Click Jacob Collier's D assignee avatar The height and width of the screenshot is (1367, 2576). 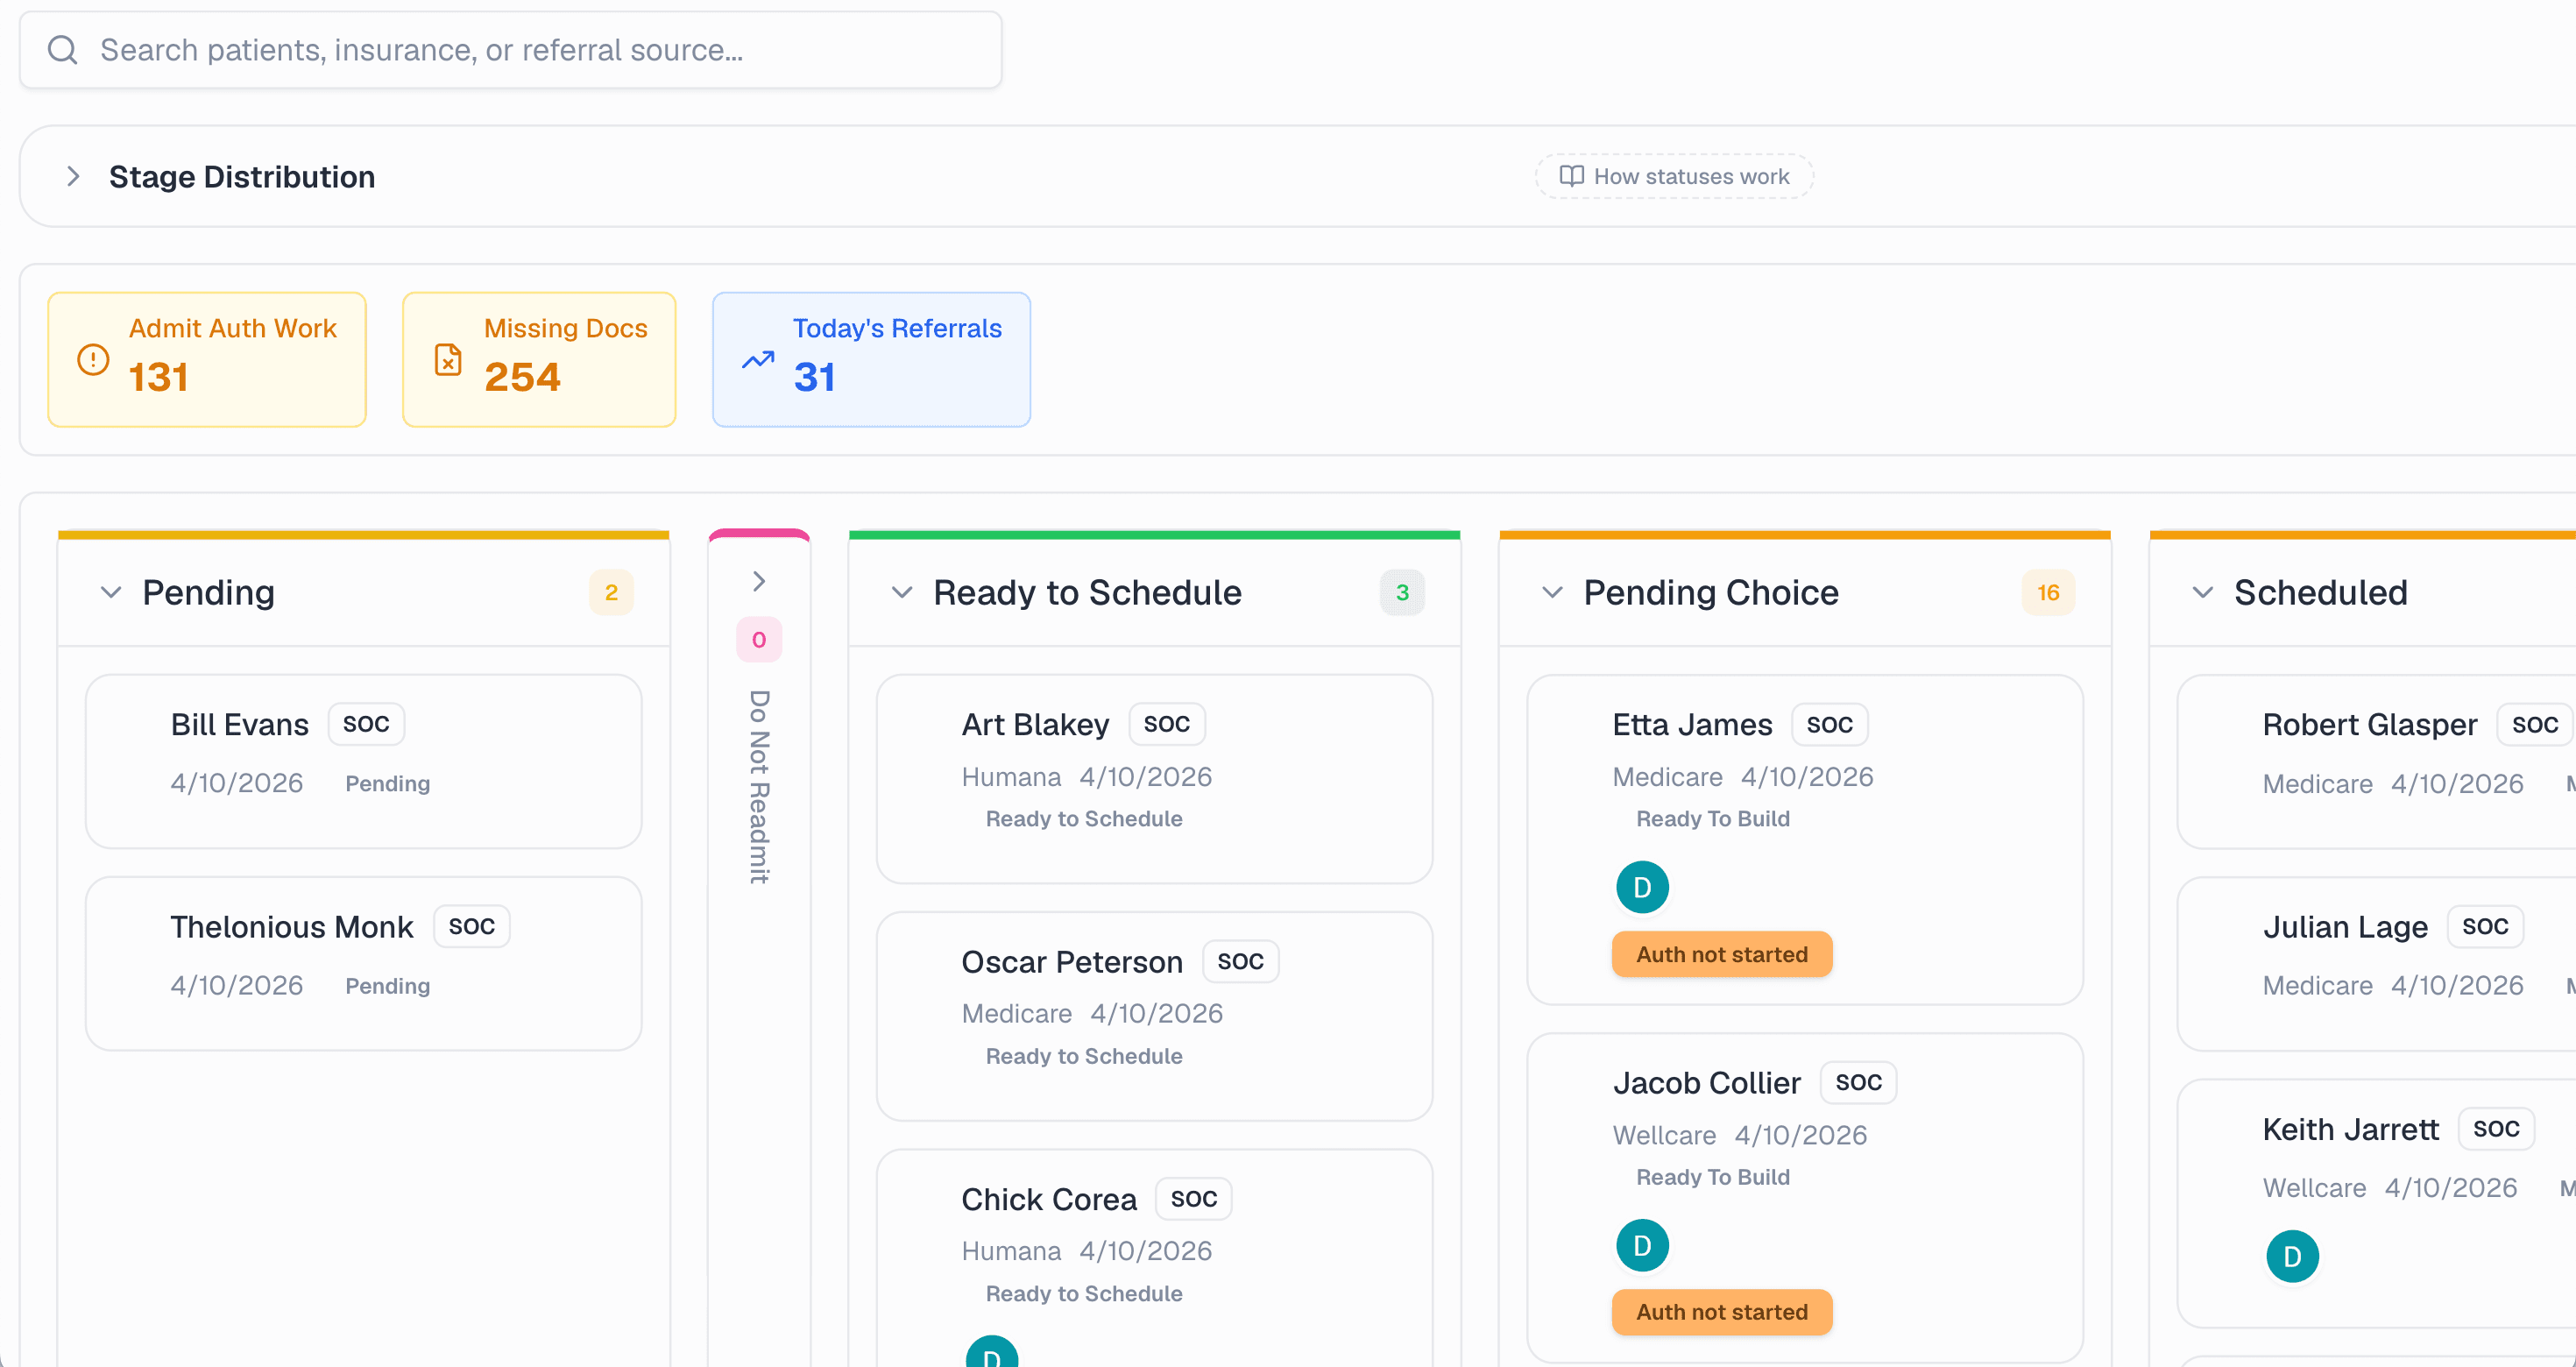[1642, 1245]
